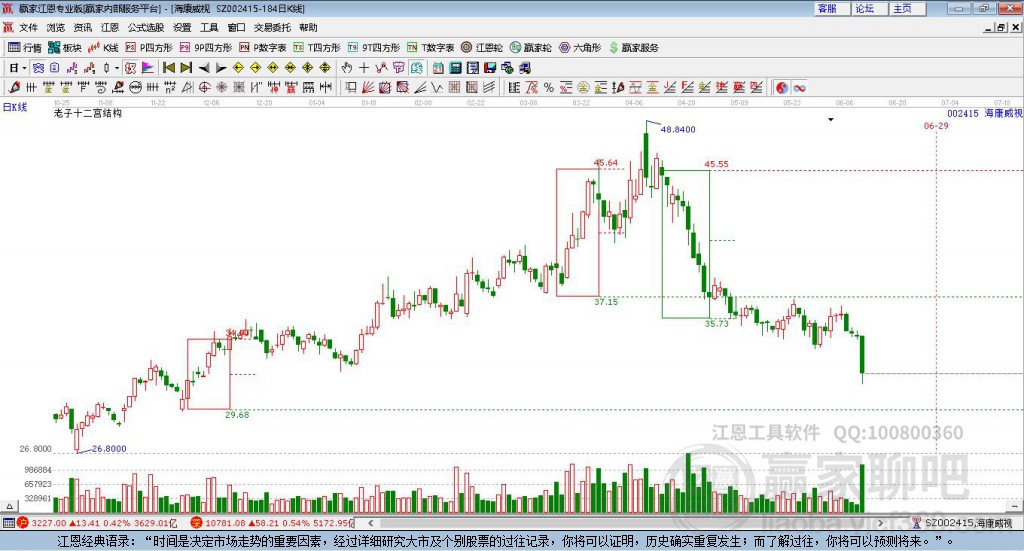Open the 工具 menu
This screenshot has height=551, width=1024.
coord(209,27)
